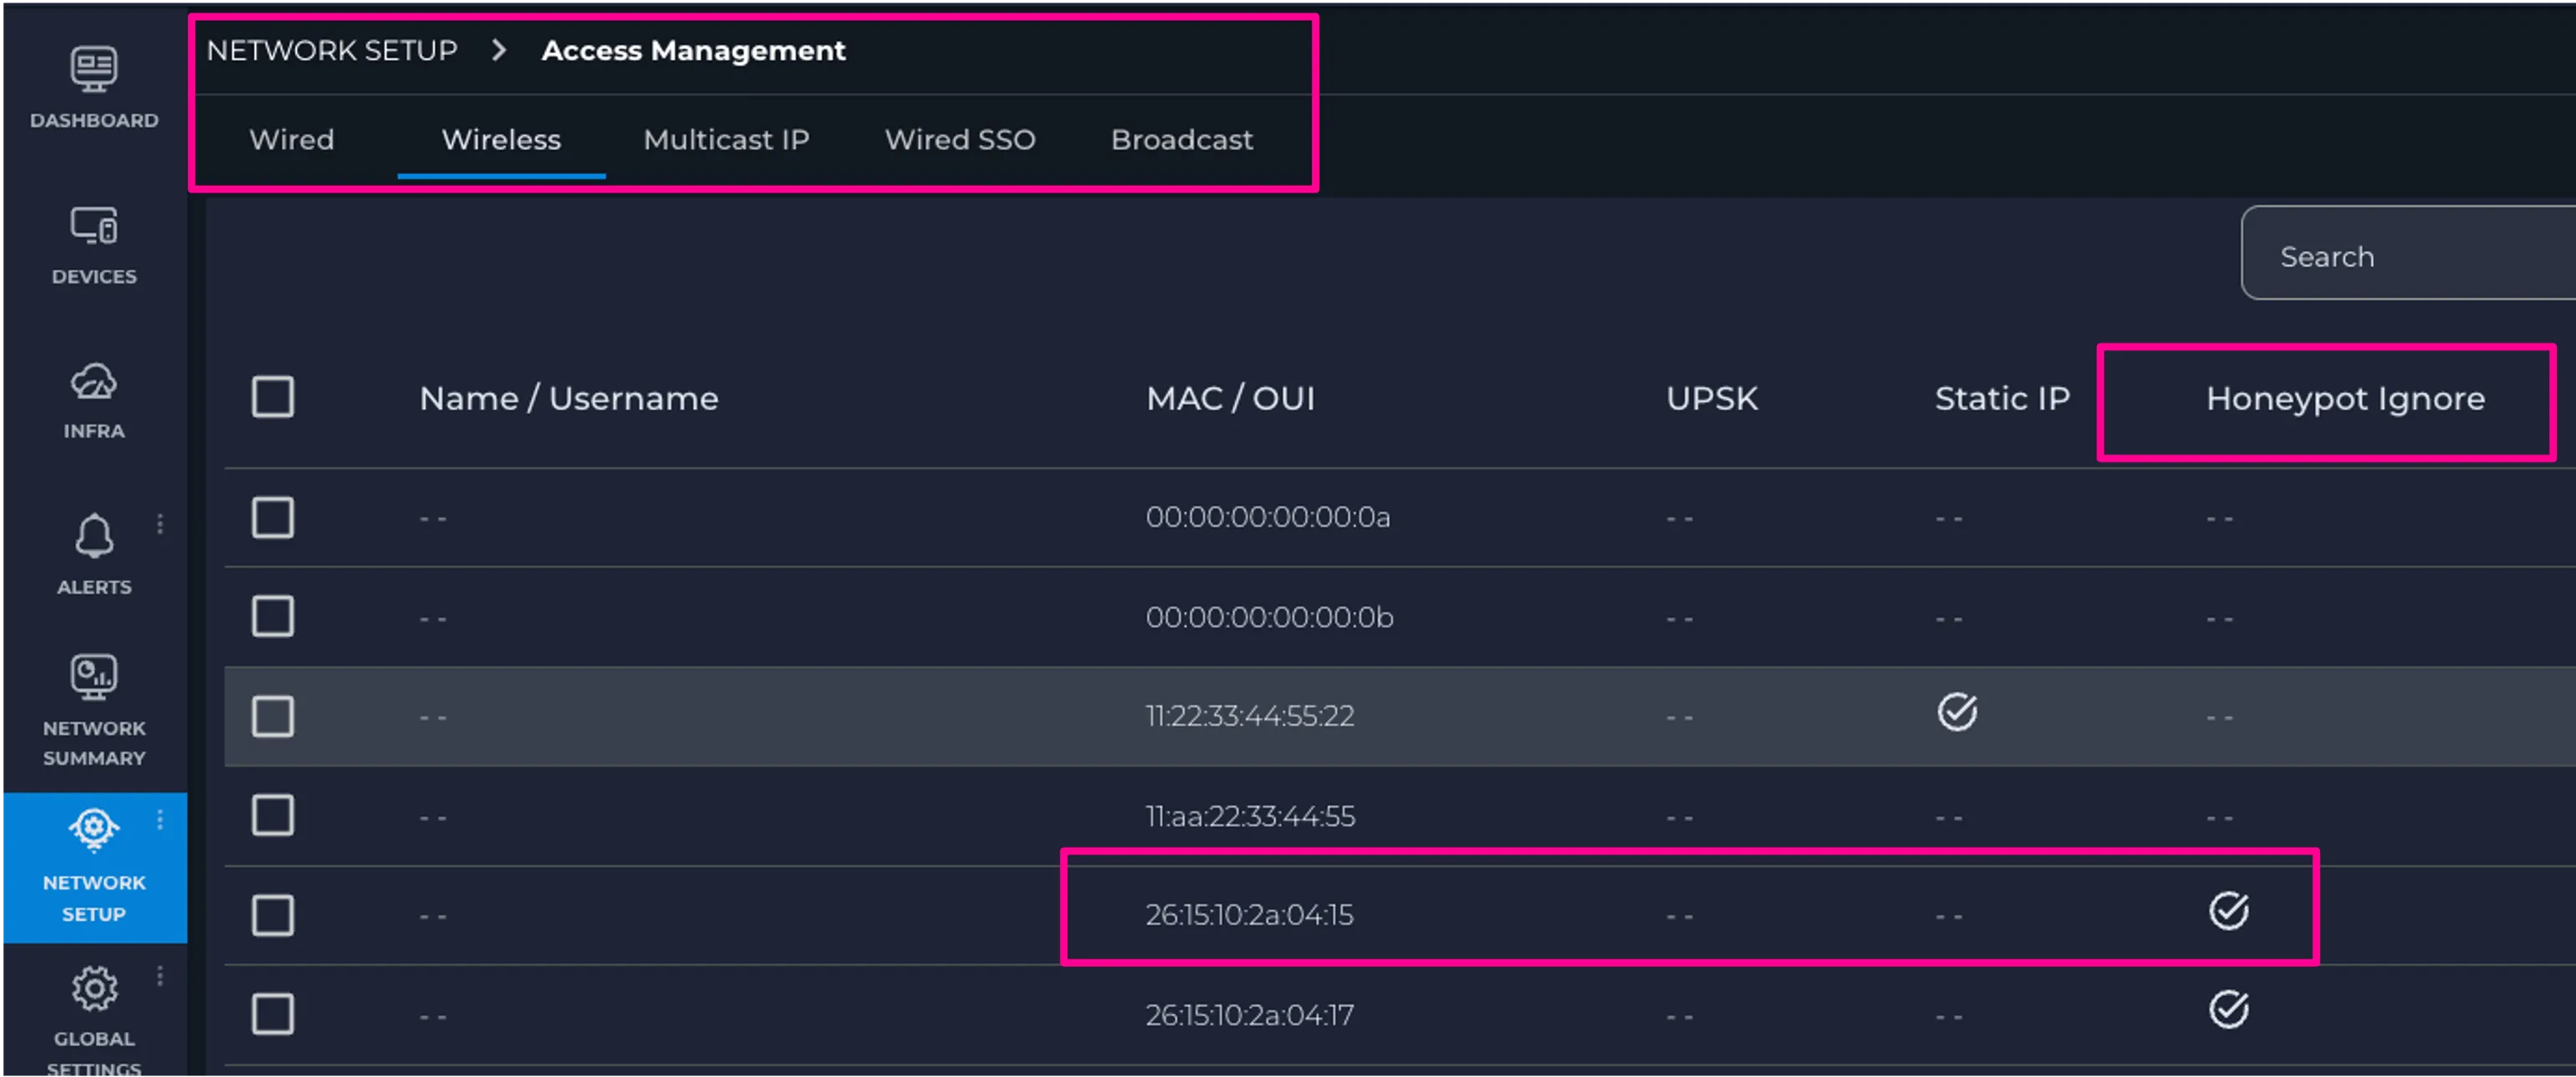Open the Infra cloud icon

94,382
